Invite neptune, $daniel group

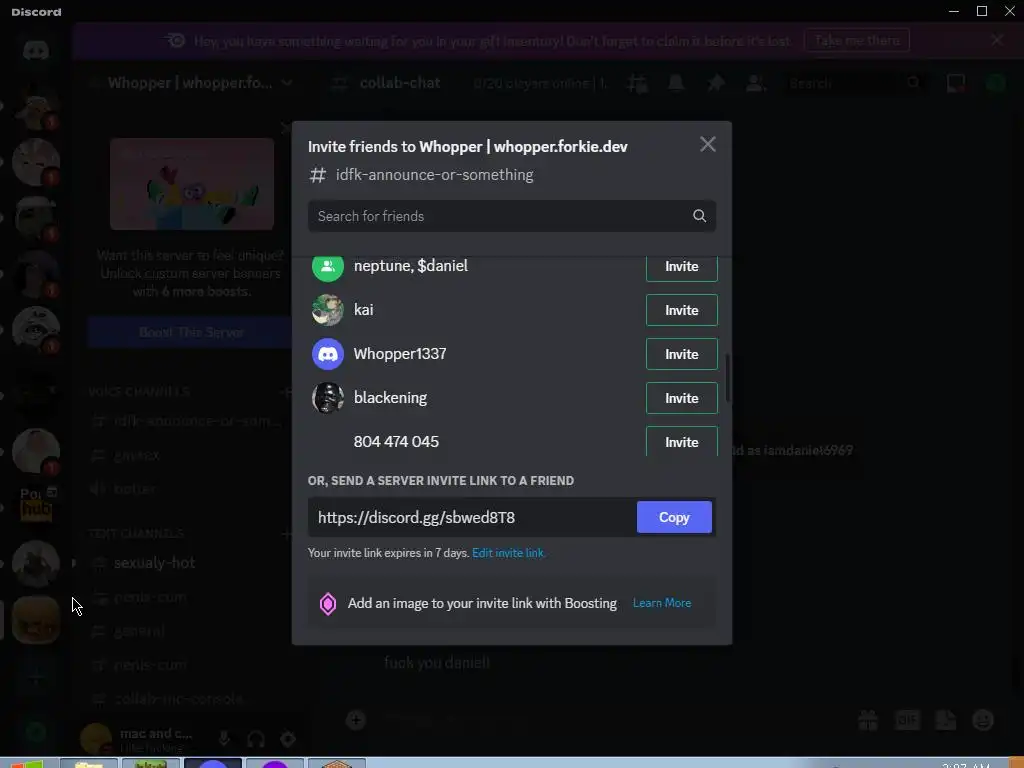click(681, 266)
